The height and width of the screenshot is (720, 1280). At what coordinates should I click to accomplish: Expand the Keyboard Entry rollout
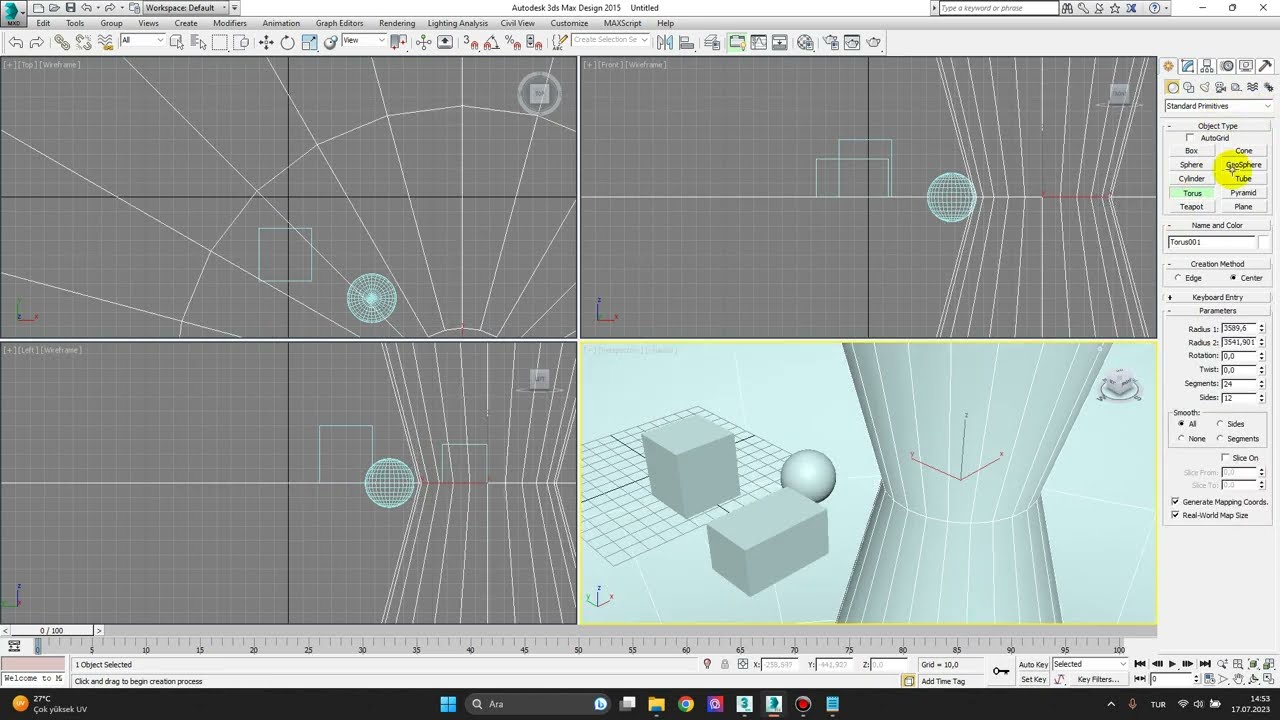(x=1217, y=298)
